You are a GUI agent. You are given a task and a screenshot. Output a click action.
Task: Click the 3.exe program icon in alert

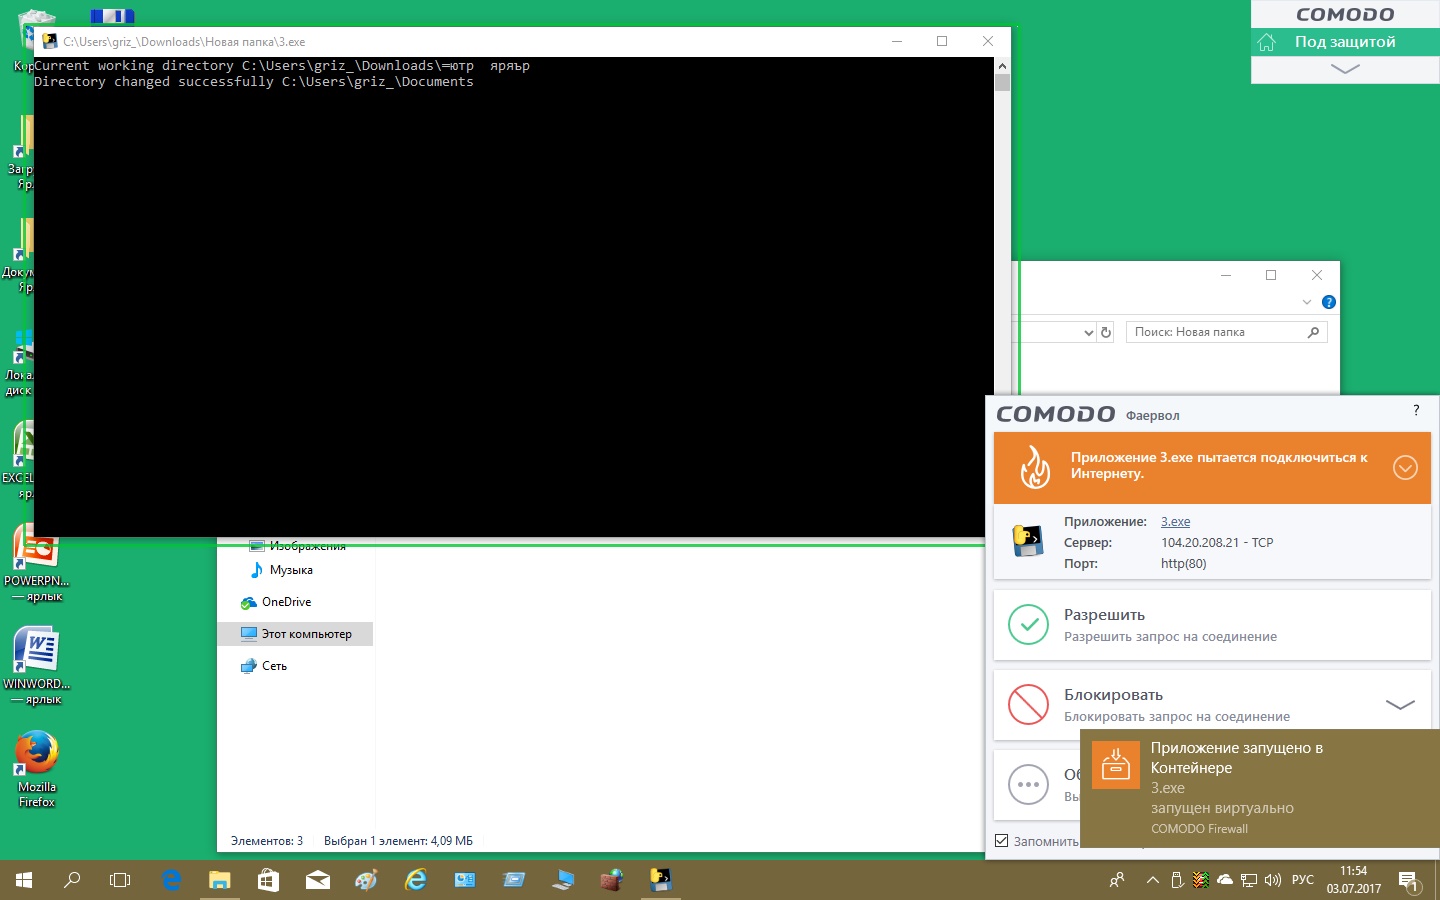(1028, 541)
